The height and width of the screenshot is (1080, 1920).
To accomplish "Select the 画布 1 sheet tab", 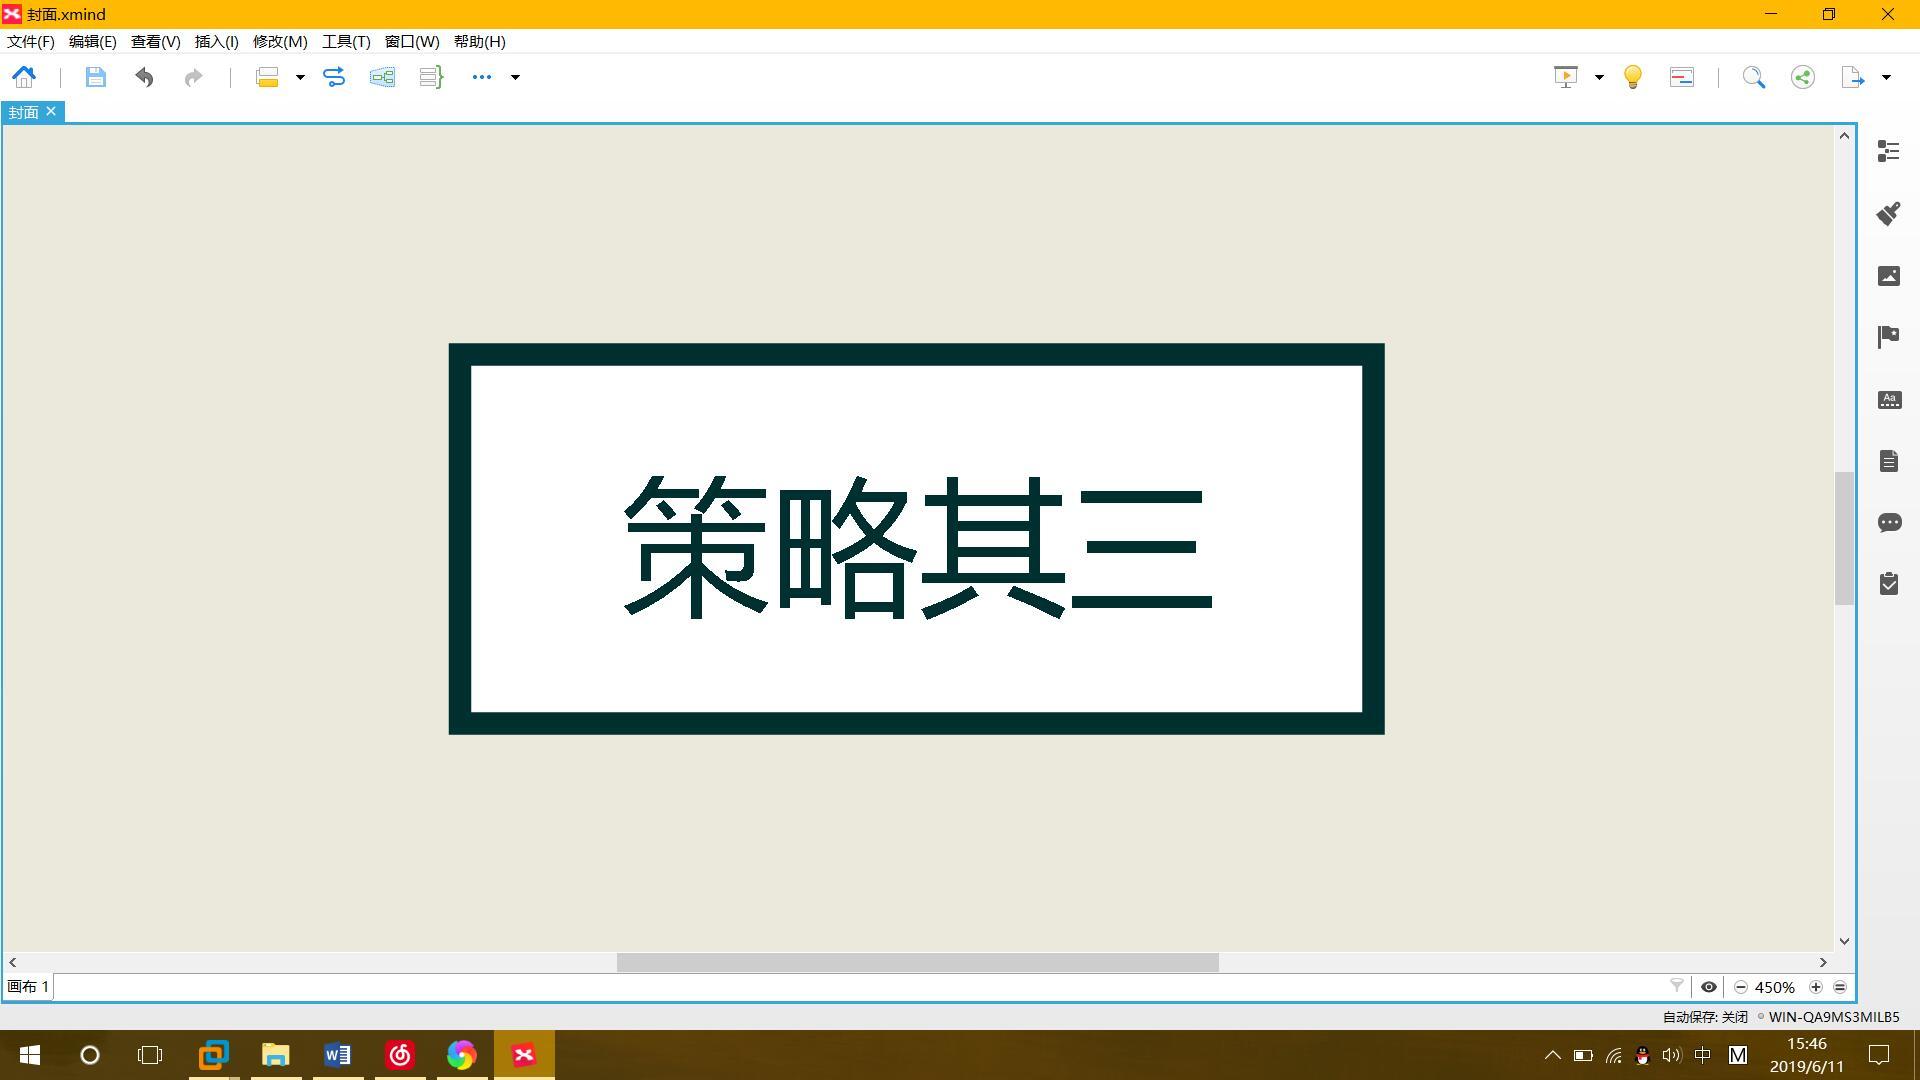I will pos(28,987).
